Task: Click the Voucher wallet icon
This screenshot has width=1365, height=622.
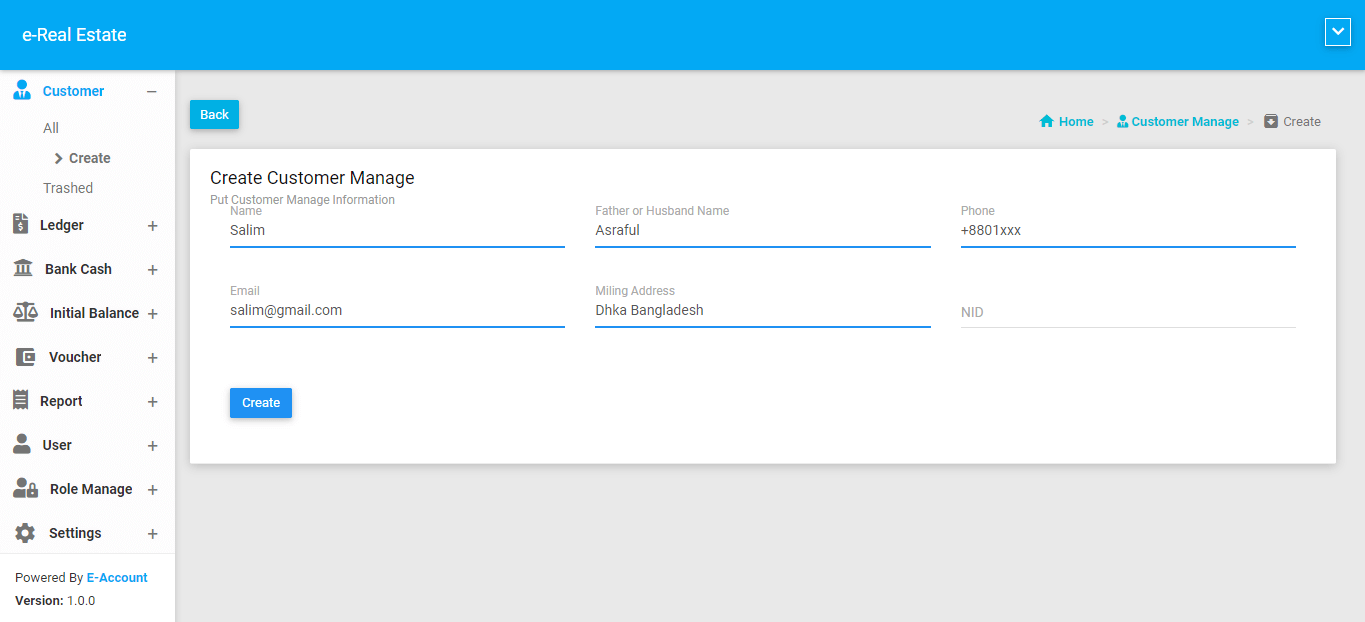Action: pyautogui.click(x=25, y=357)
